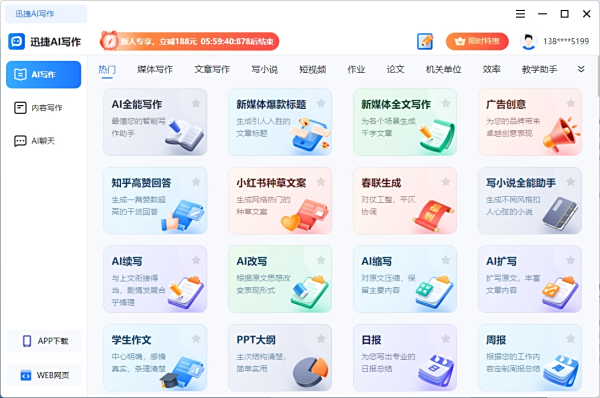Click the APP下载 button
Screen dimensions: 600x398
click(44, 341)
